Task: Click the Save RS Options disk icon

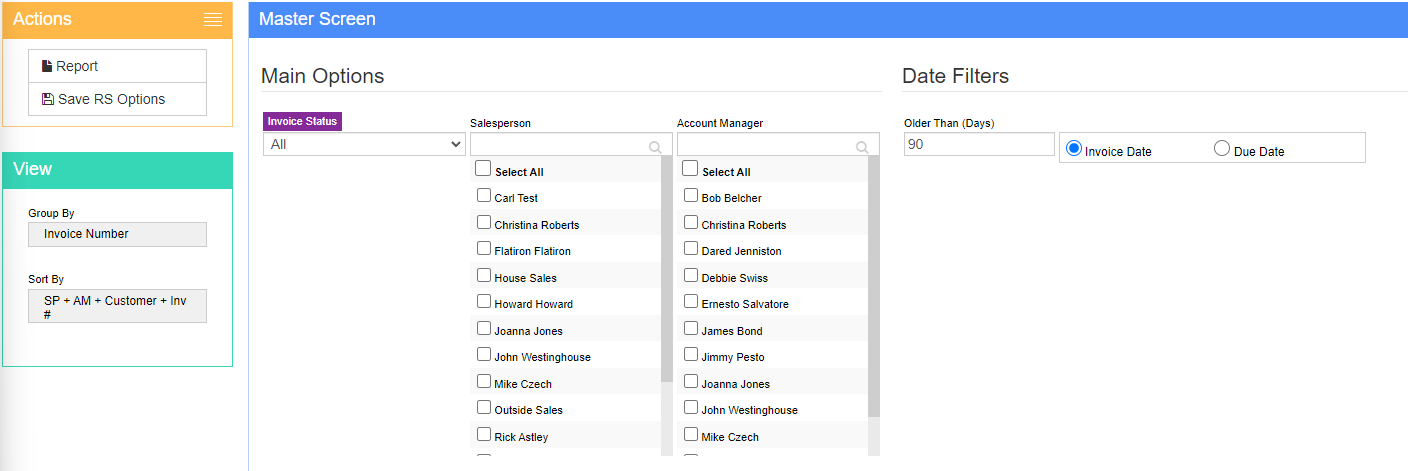Action: coord(48,99)
